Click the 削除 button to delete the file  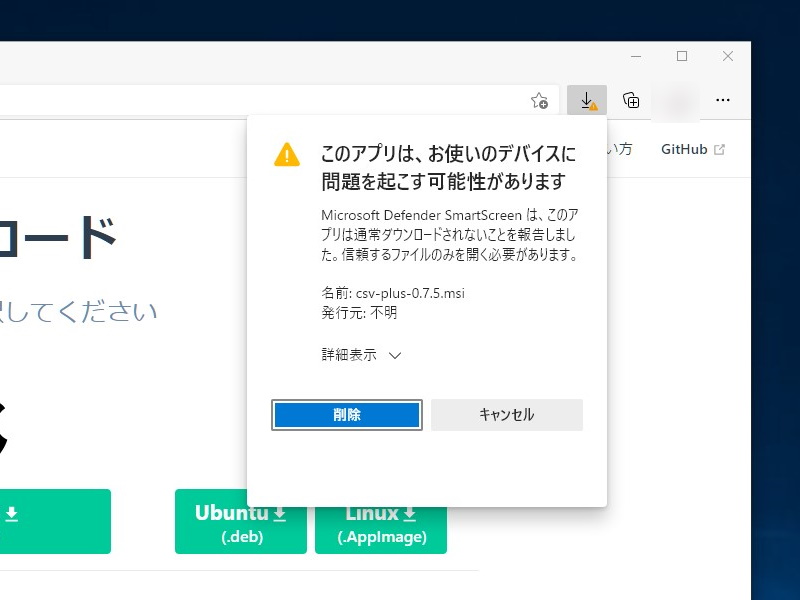(345, 415)
